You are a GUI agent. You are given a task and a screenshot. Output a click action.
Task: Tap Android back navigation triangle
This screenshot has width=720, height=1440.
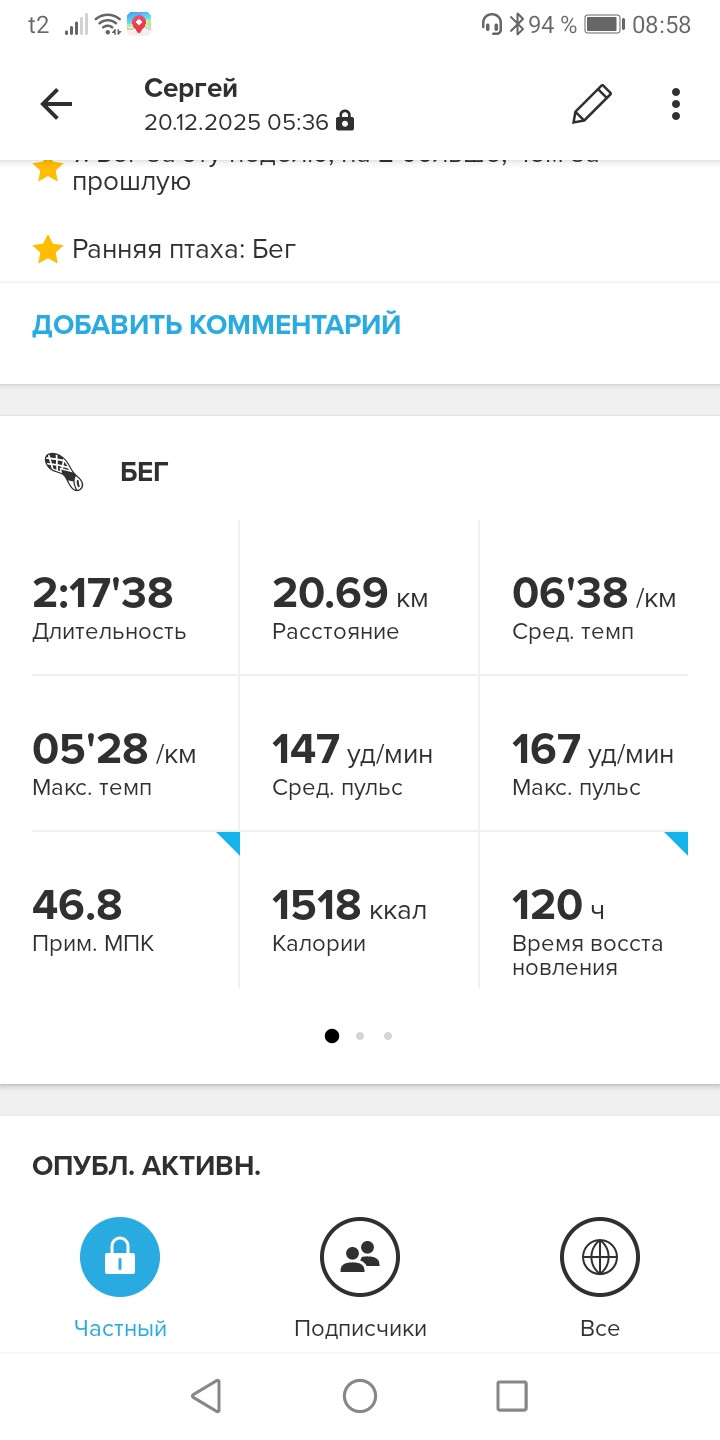pyautogui.click(x=206, y=1396)
